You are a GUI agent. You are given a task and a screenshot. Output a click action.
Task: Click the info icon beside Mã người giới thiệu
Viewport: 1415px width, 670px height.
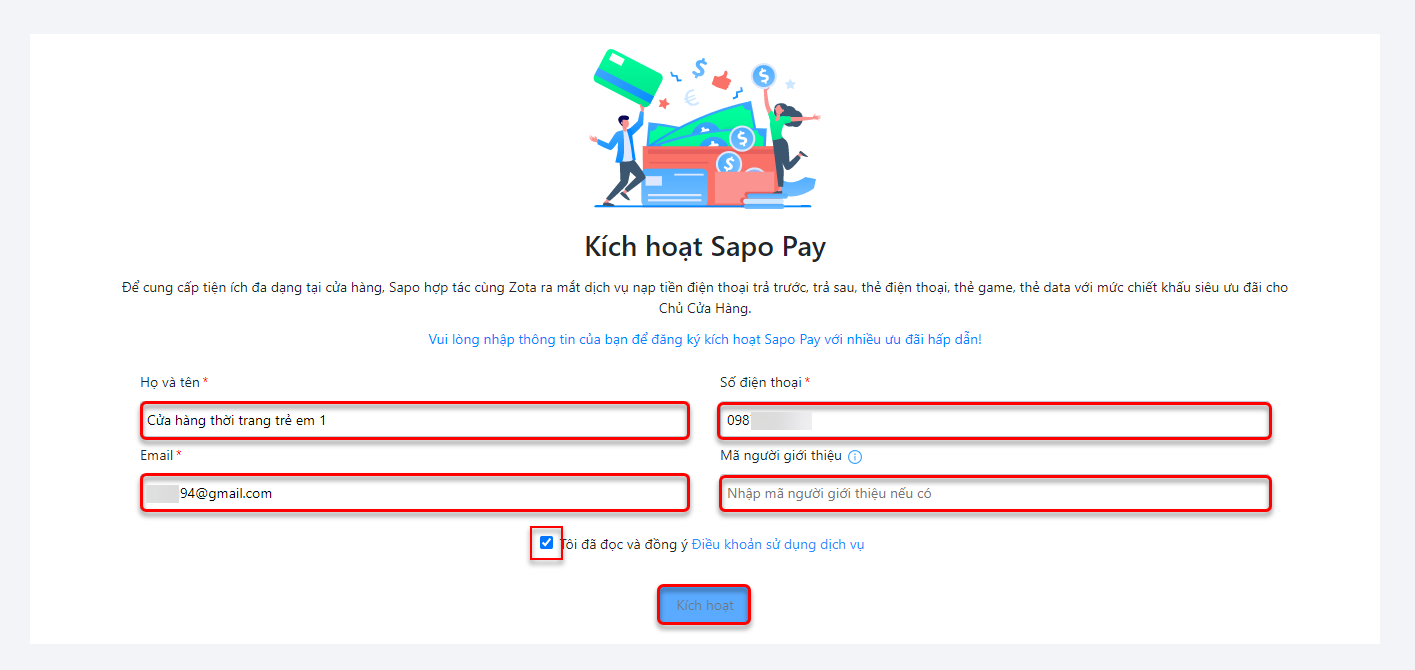[855, 457]
